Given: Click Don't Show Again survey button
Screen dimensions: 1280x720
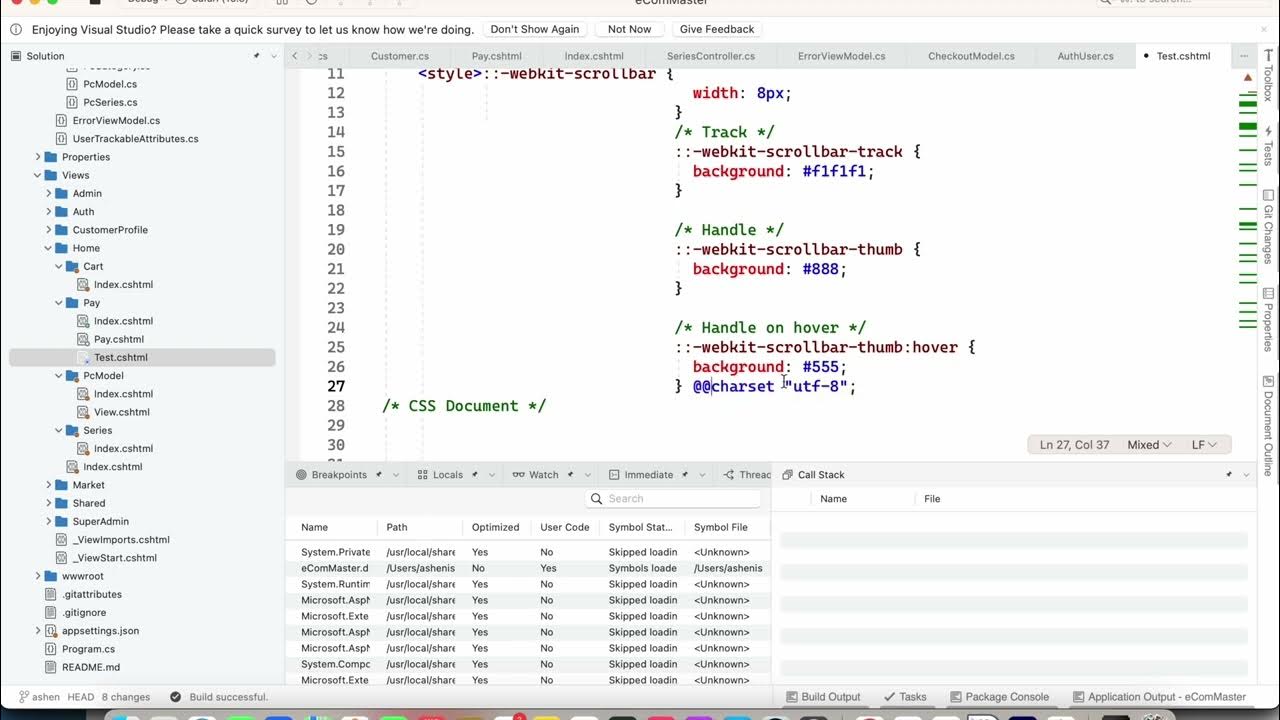Looking at the screenshot, I should point(535,29).
